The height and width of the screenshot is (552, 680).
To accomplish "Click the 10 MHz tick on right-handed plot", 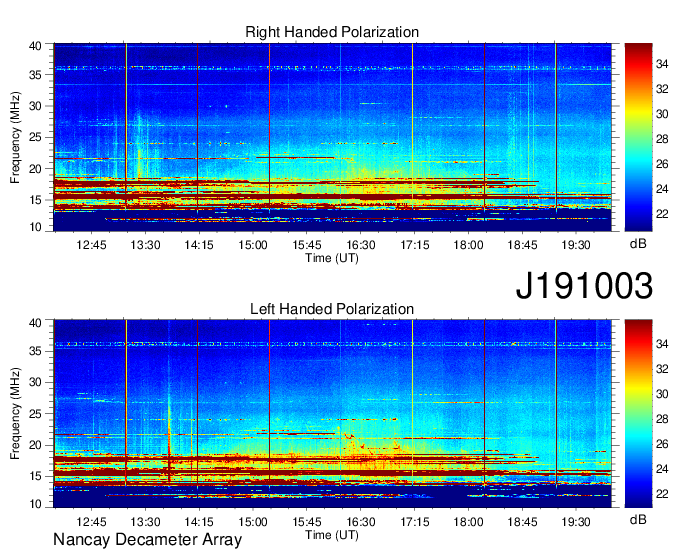I will point(35,227).
